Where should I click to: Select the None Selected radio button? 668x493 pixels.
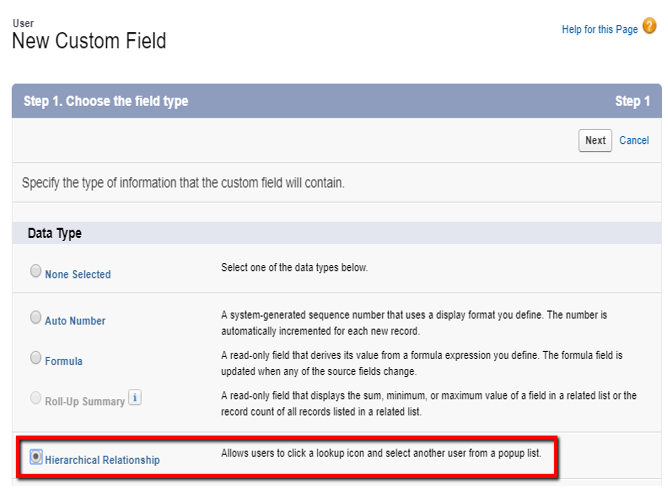coord(36,271)
